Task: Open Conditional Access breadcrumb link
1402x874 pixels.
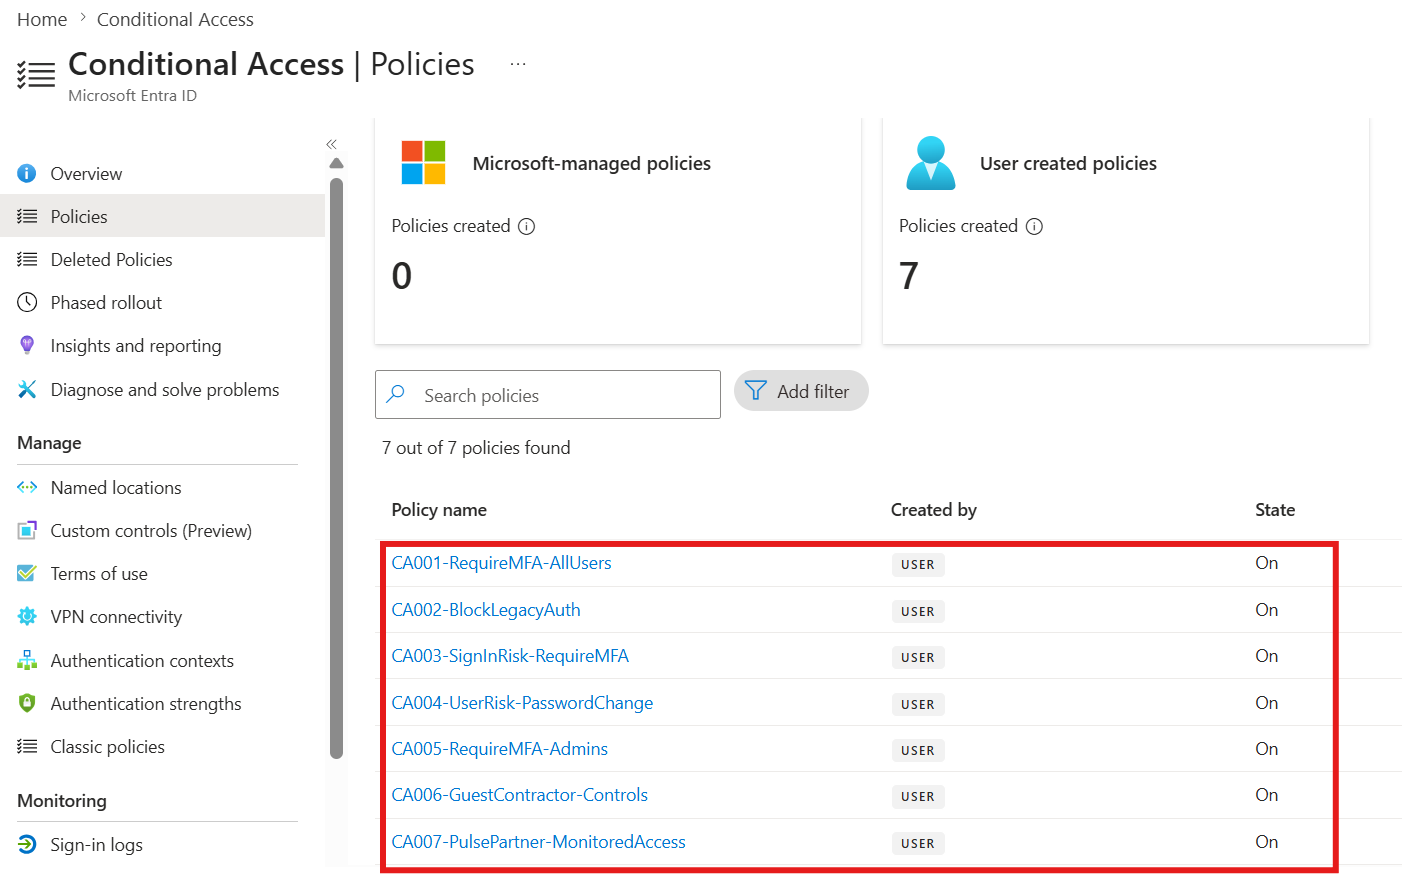Action: (175, 19)
